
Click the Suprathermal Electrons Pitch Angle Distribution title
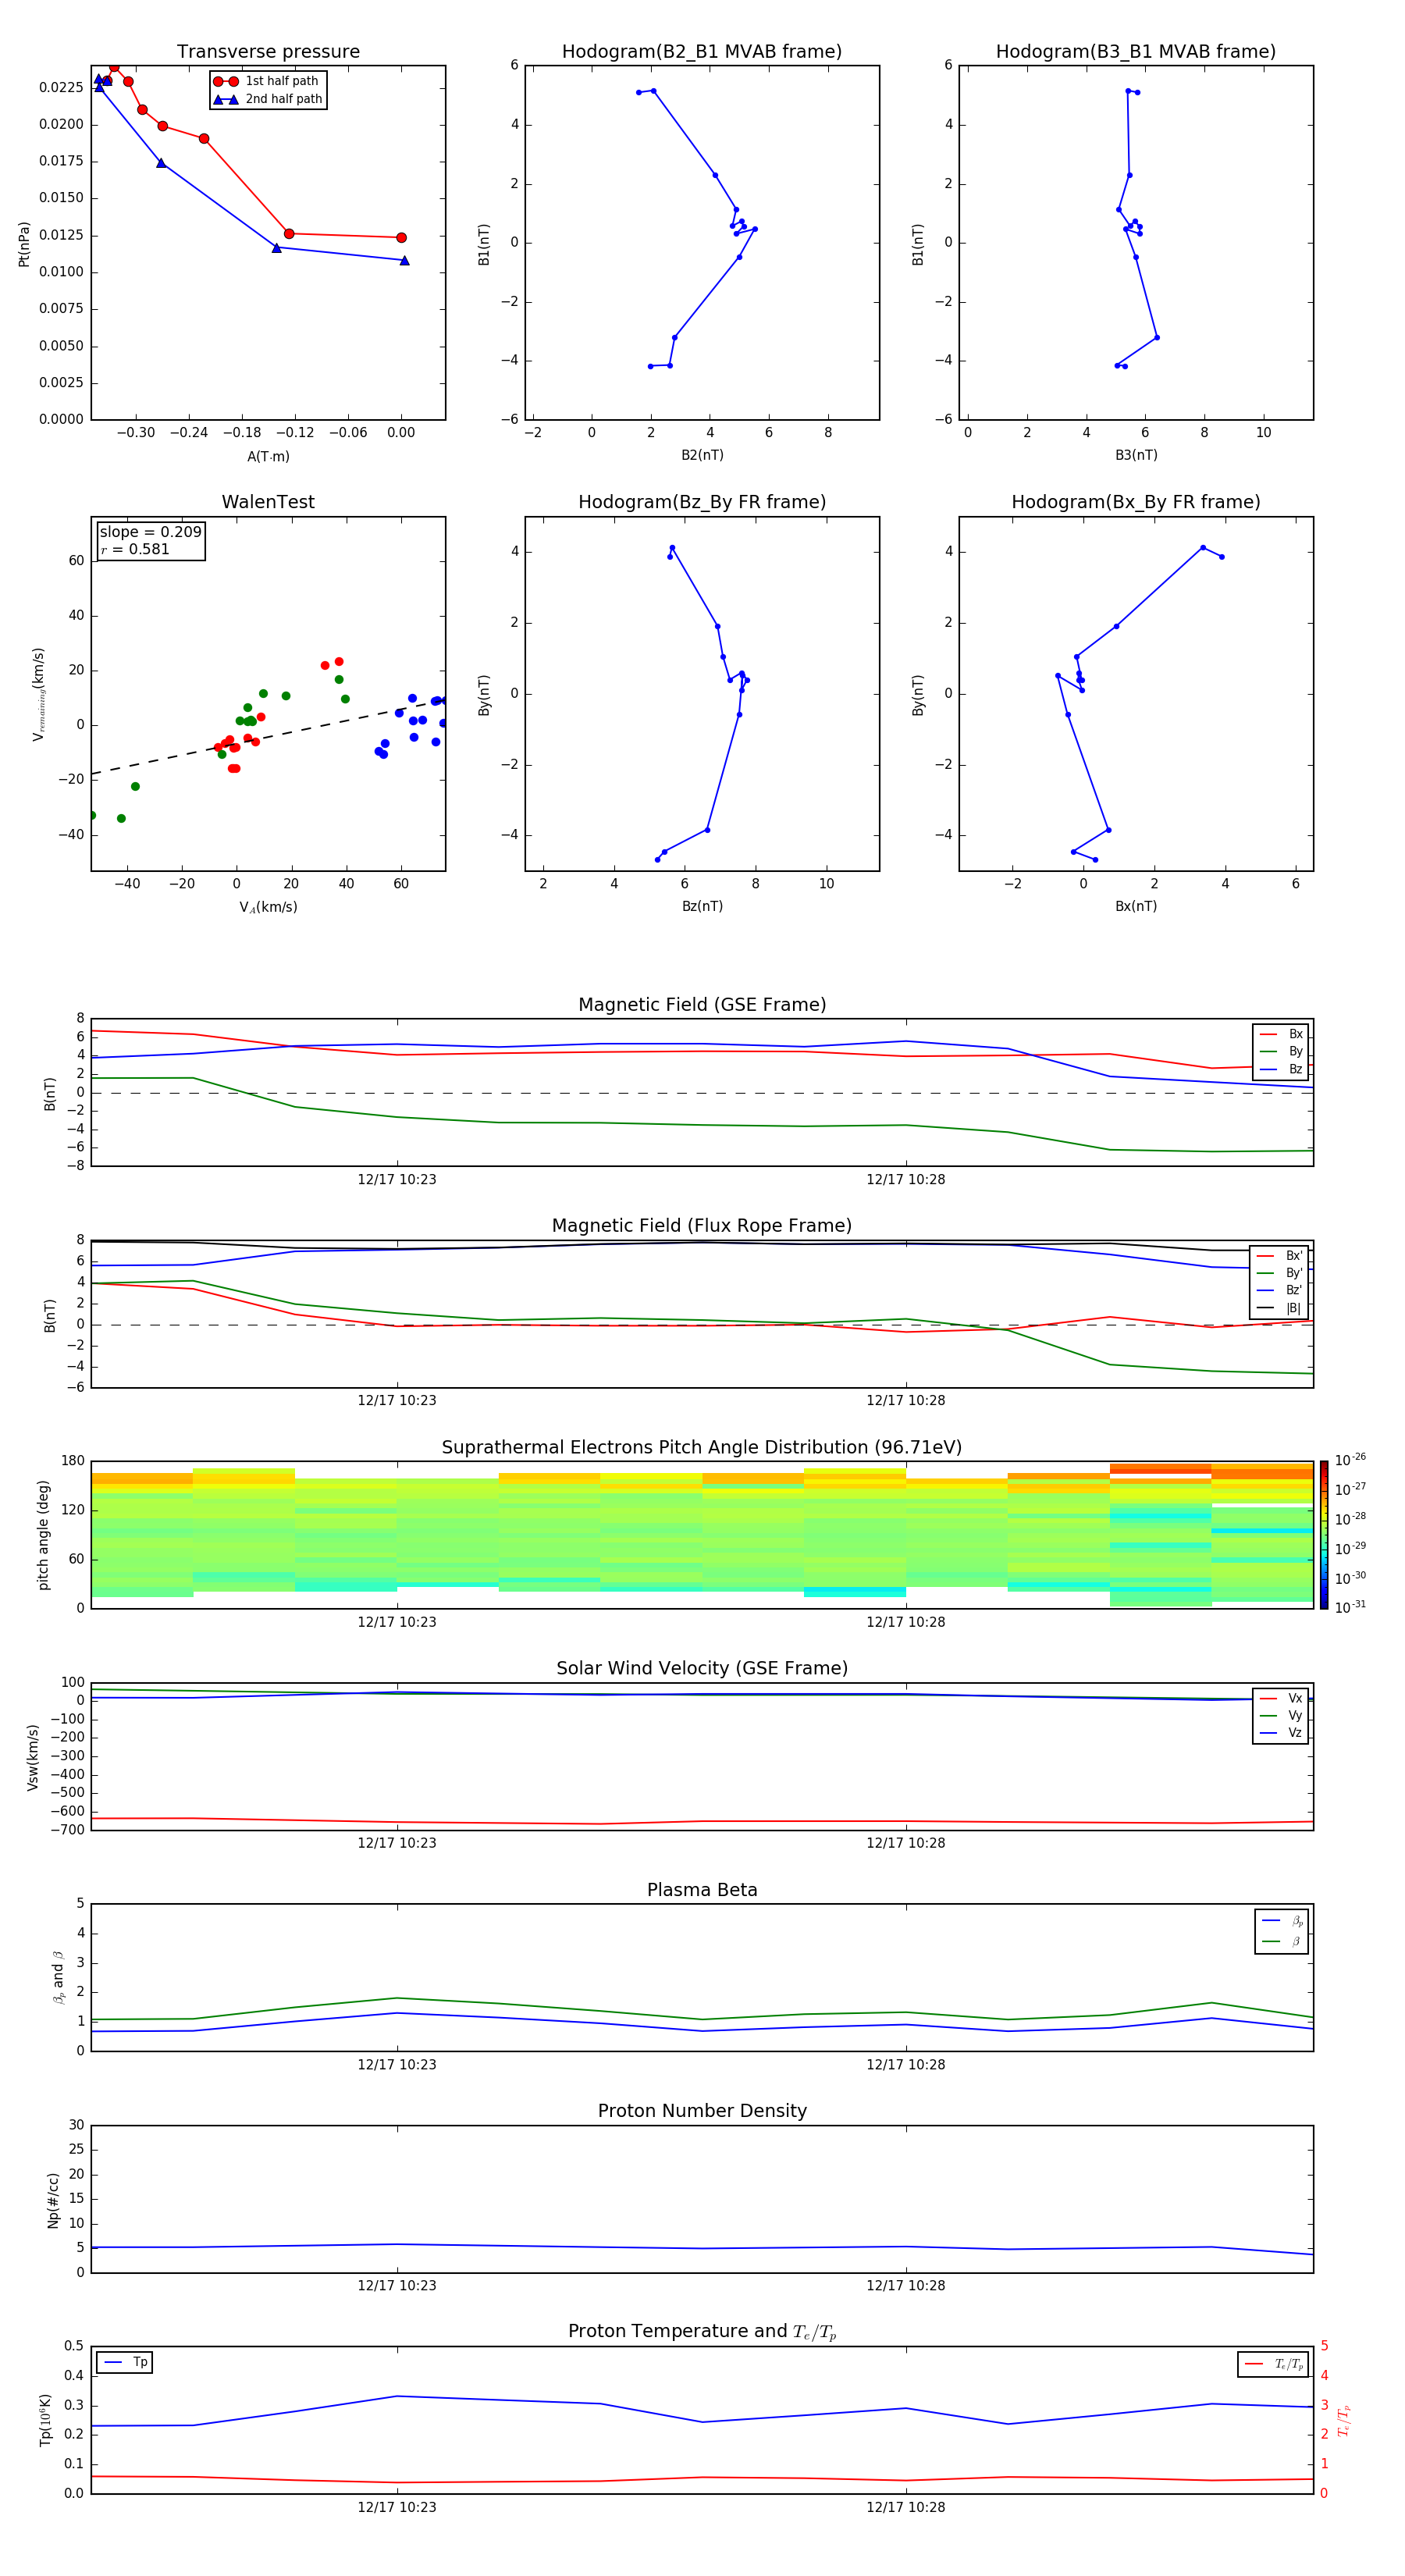702,1448
